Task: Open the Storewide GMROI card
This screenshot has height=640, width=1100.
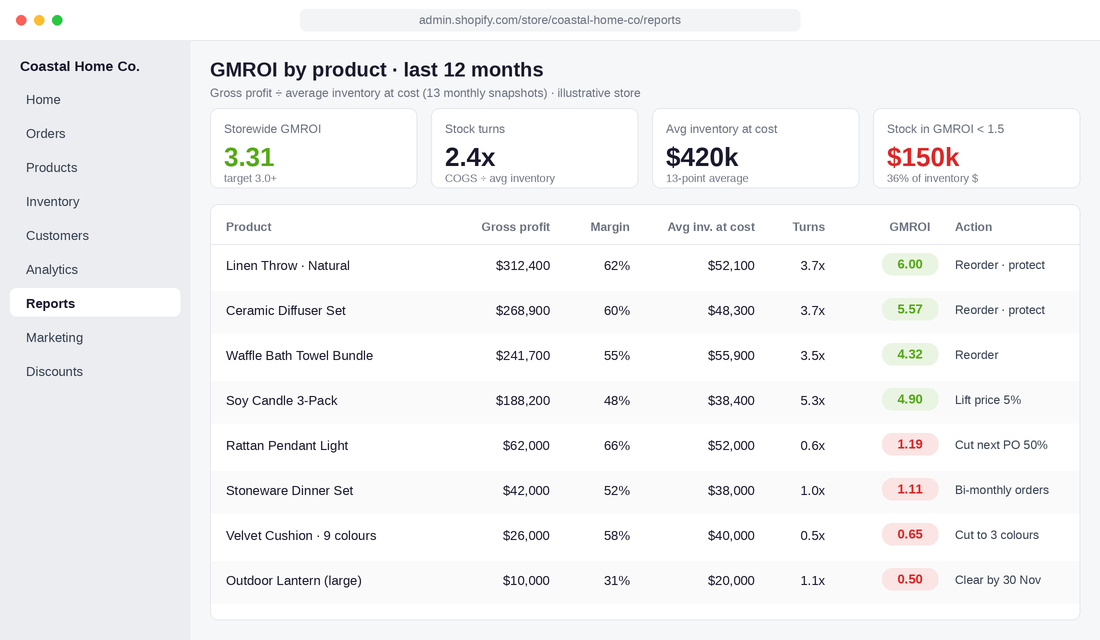Action: (314, 148)
